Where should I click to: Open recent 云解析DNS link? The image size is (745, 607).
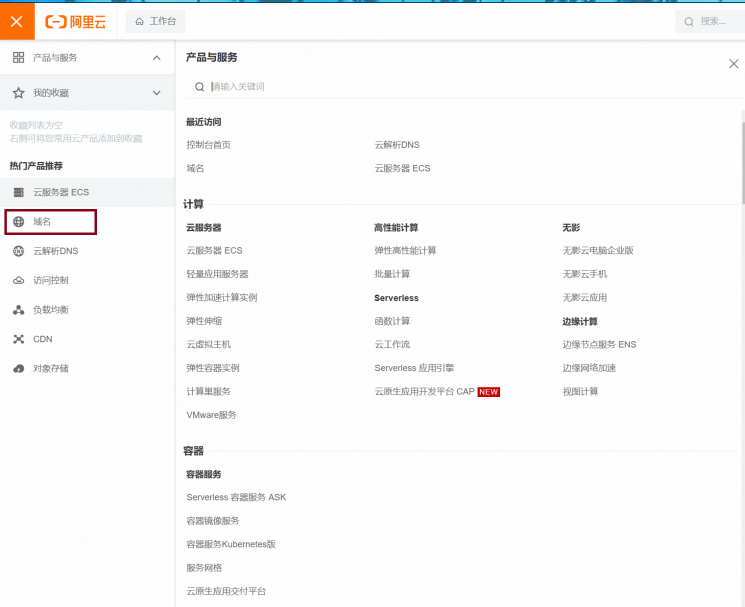(x=397, y=145)
